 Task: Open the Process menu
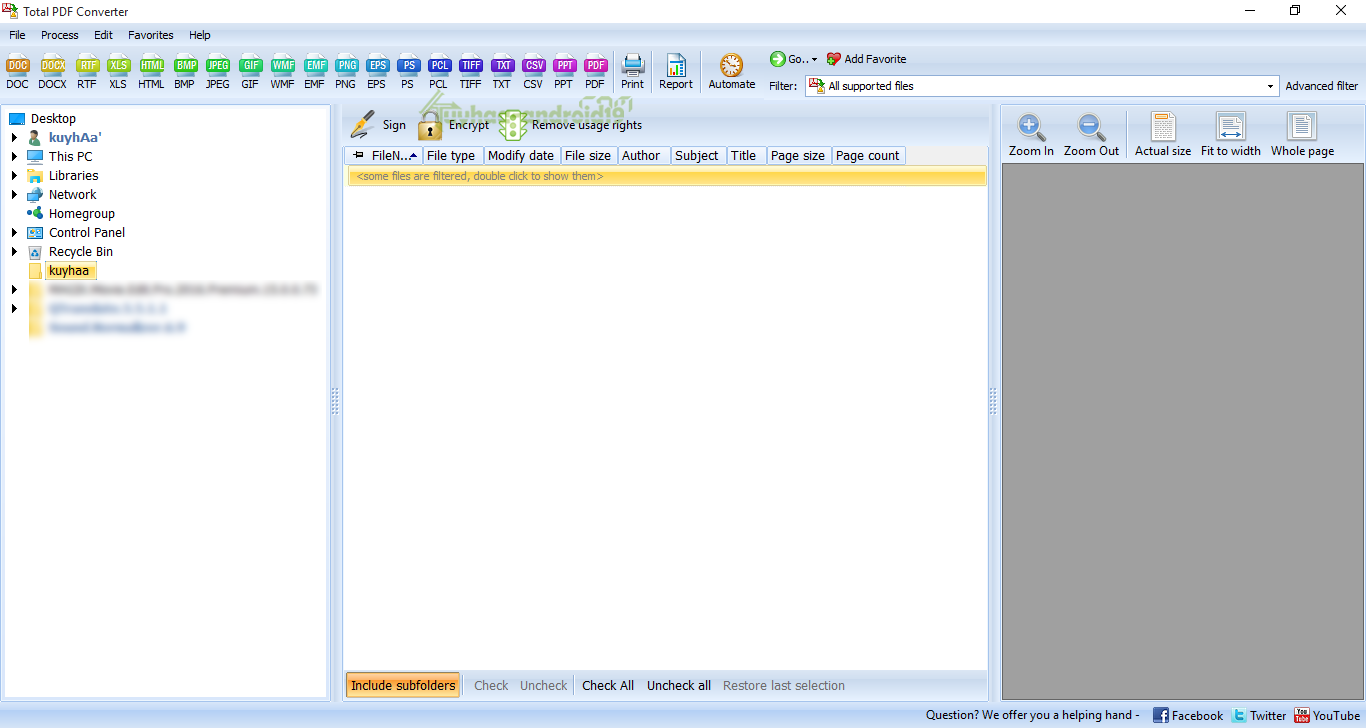(x=60, y=35)
